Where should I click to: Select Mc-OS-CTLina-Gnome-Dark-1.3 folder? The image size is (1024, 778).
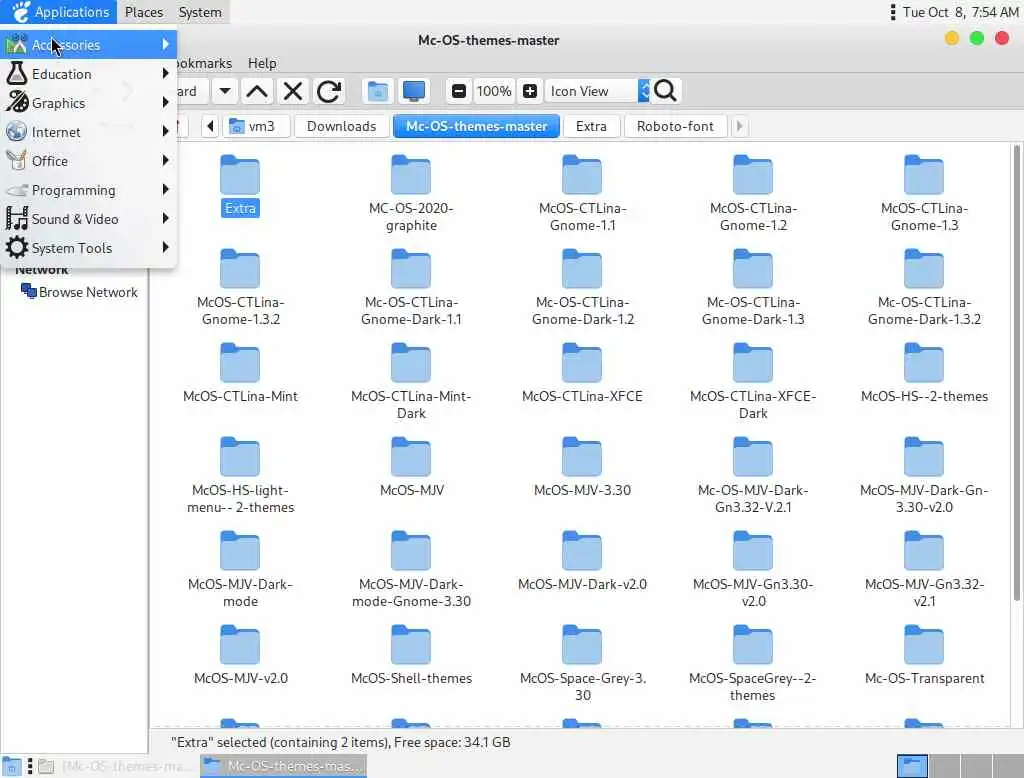(x=753, y=268)
